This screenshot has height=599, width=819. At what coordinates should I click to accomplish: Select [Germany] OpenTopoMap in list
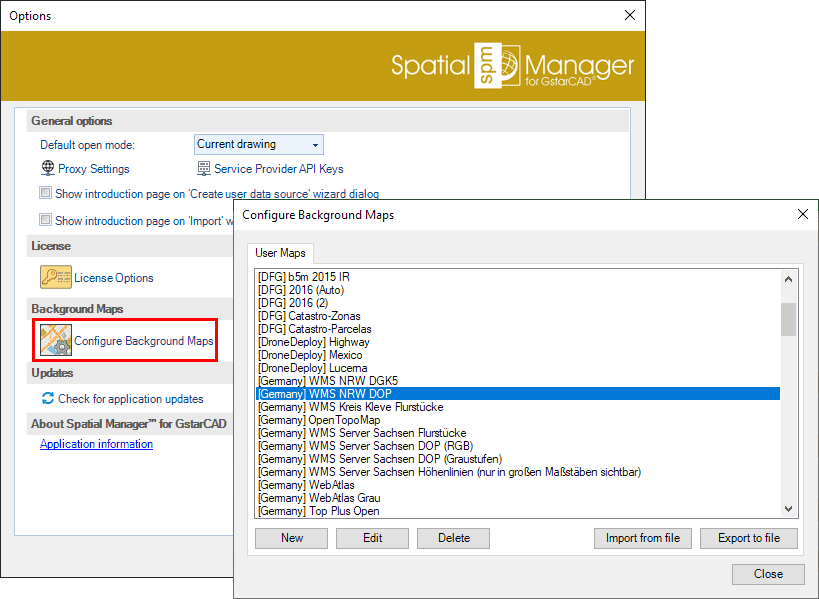(306, 420)
